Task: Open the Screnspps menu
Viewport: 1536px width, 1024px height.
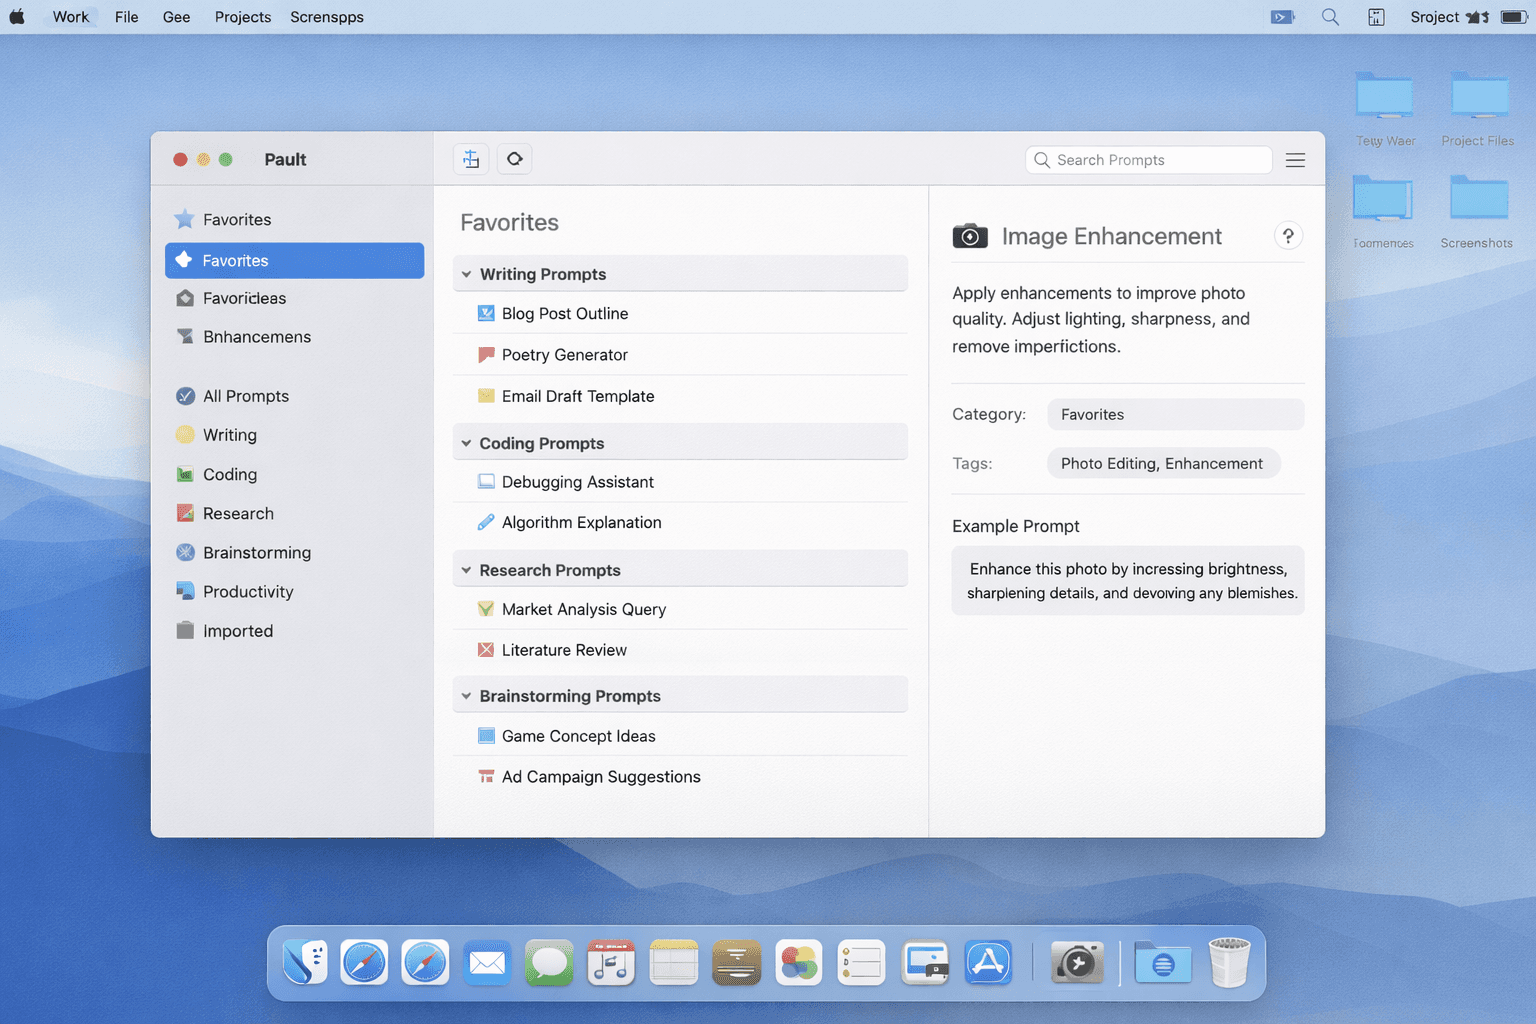Action: [x=327, y=17]
